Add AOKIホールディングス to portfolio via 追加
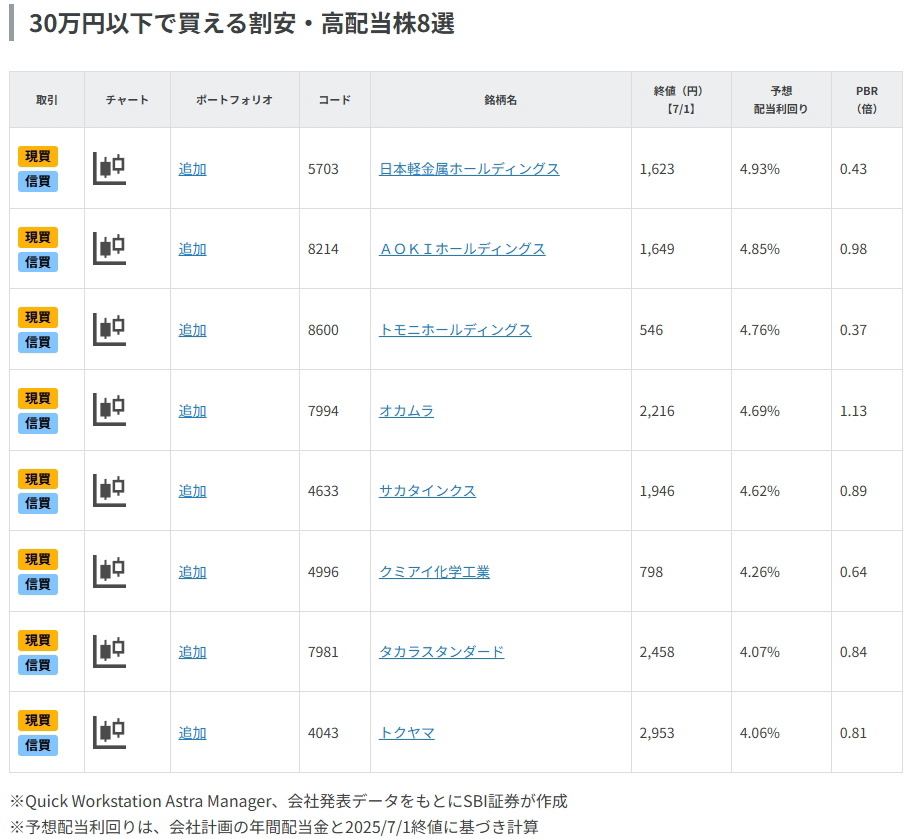910x839 pixels. [193, 249]
